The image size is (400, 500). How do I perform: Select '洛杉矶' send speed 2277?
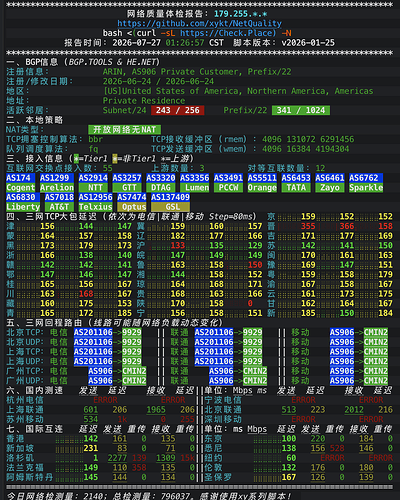tap(117, 458)
